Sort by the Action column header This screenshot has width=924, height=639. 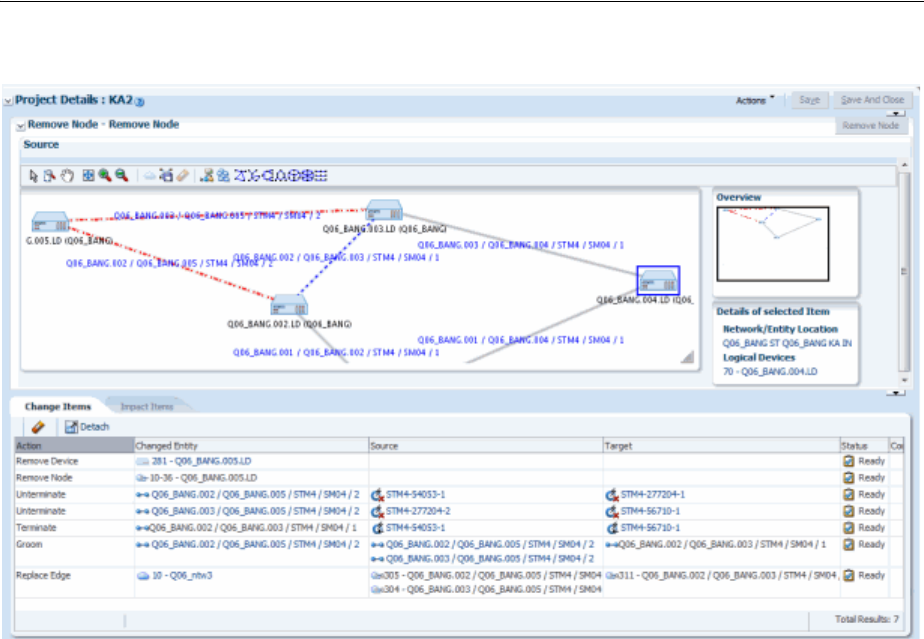point(74,446)
